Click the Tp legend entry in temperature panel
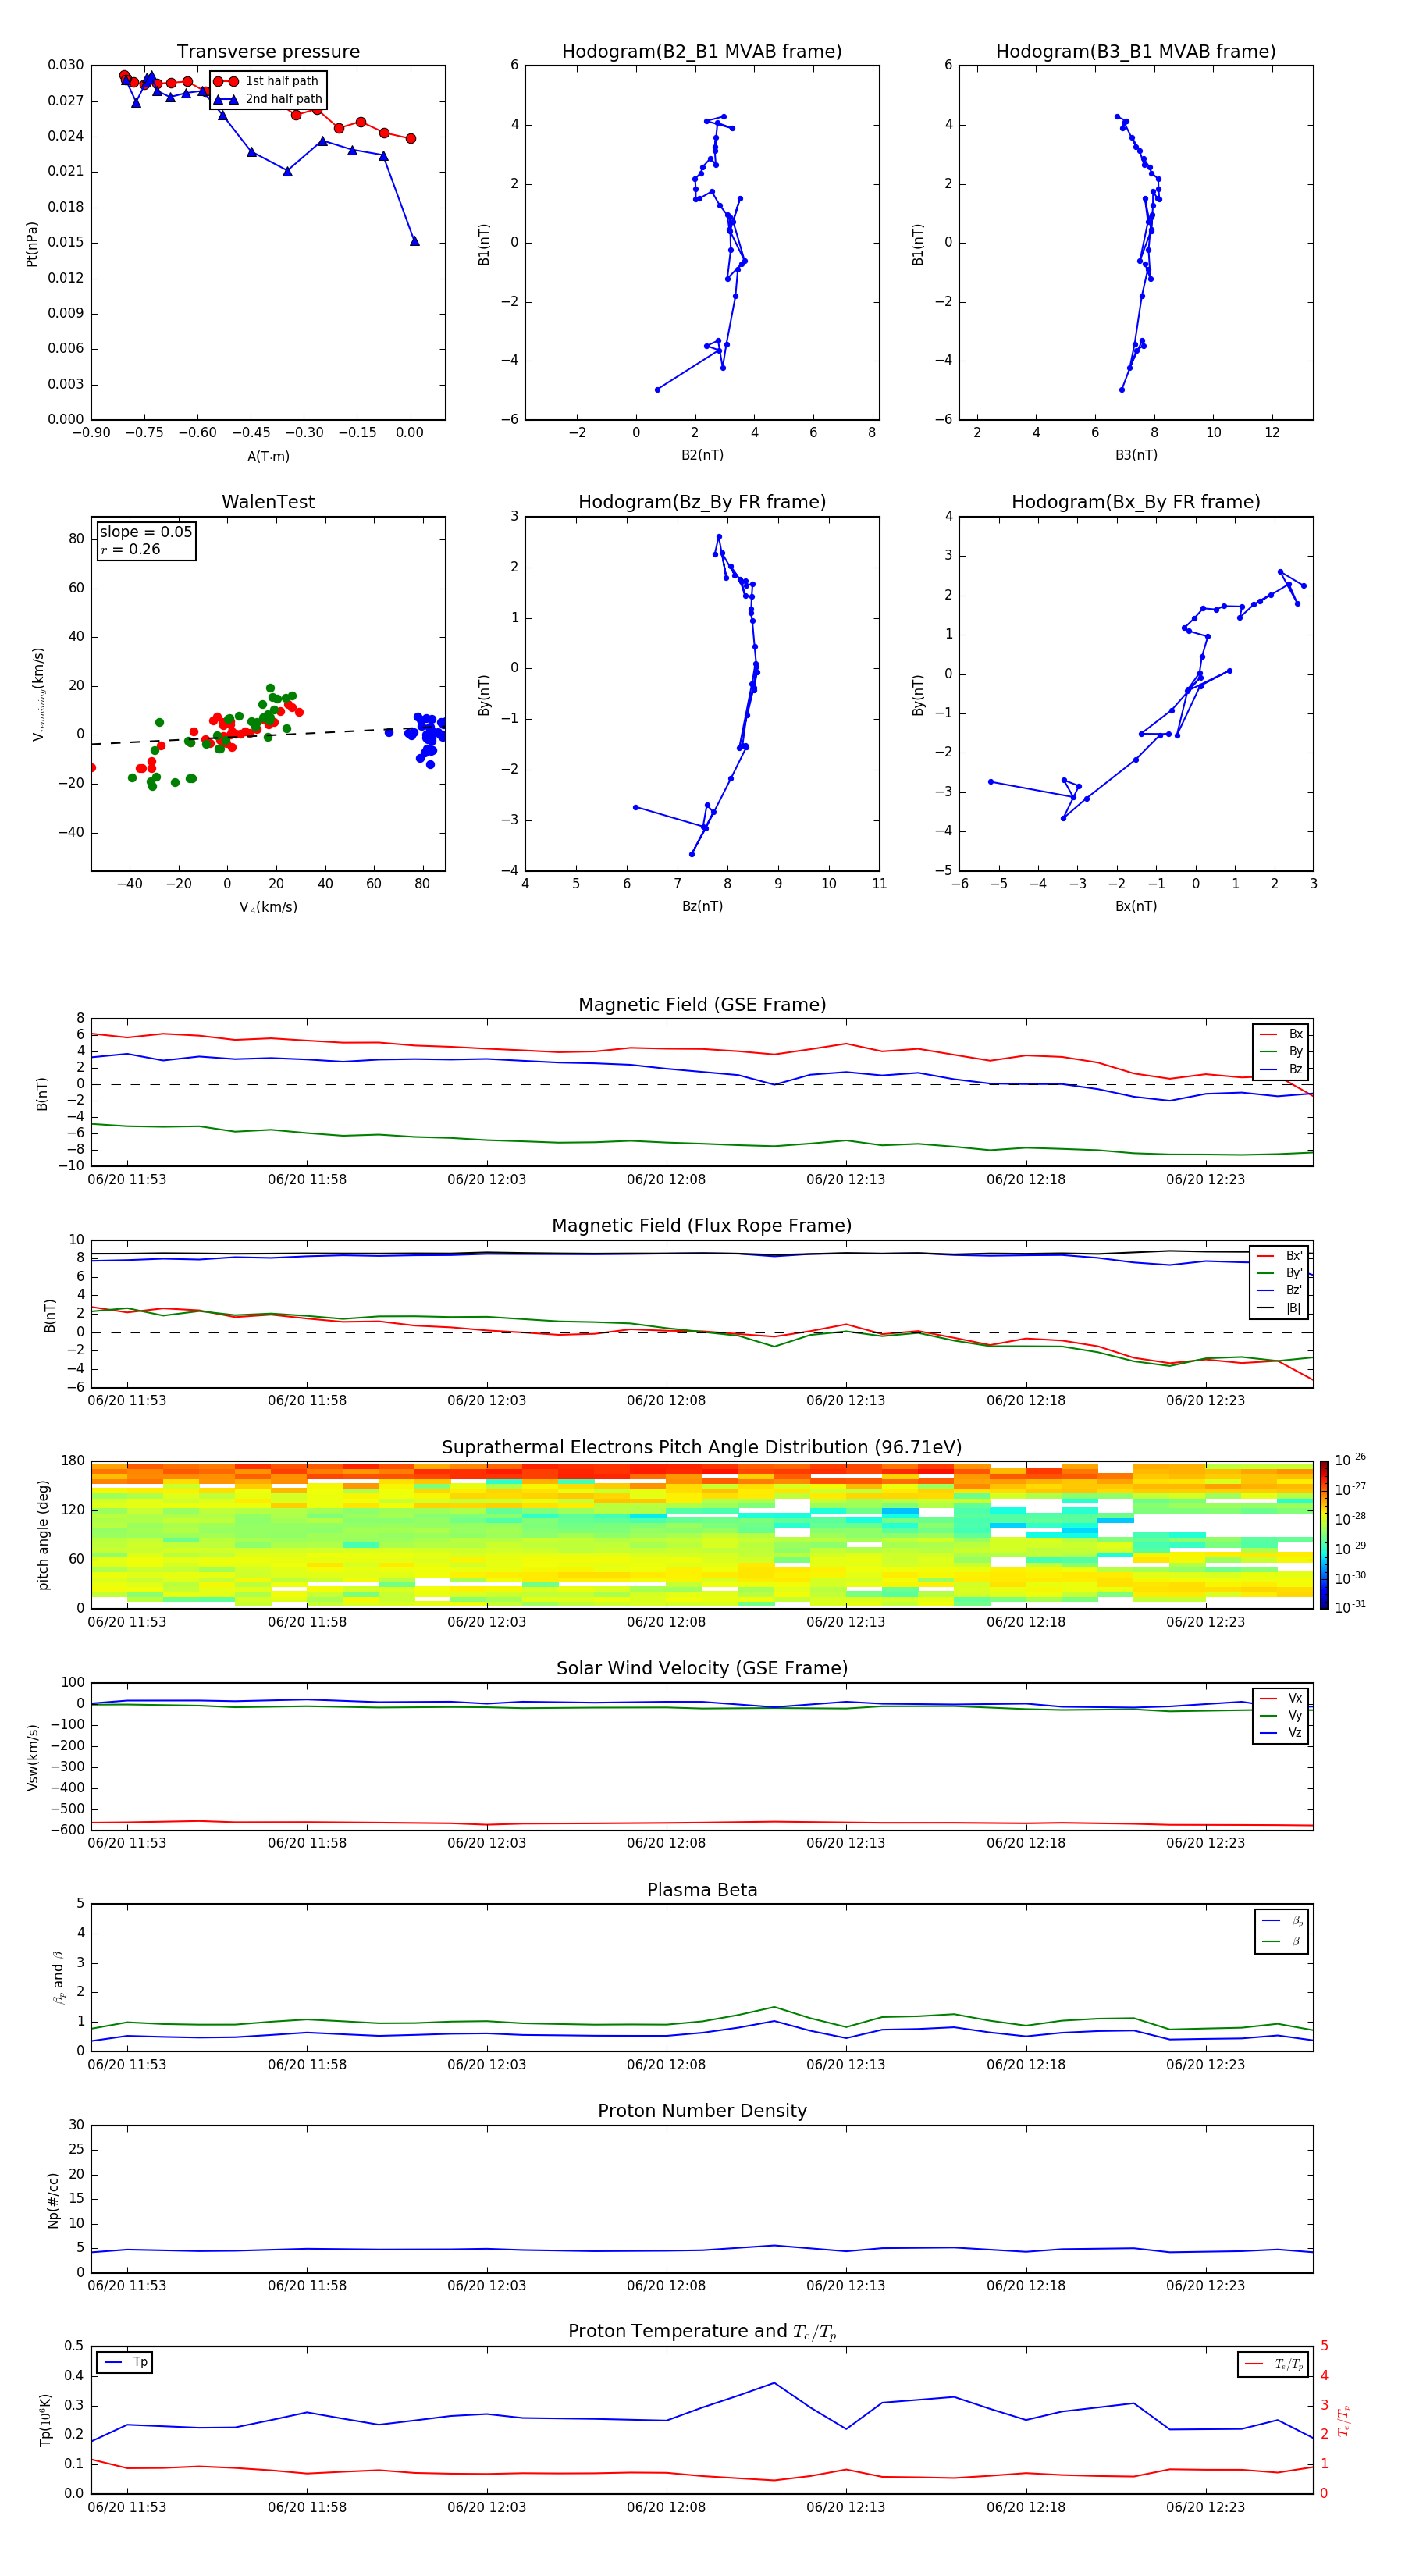Image resolution: width=1405 pixels, height=2576 pixels. coord(126,2362)
